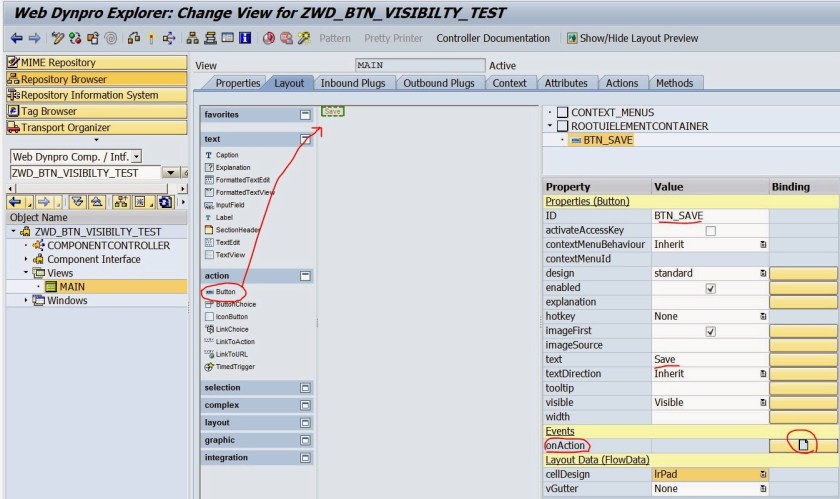Viewport: 840px width, 499px height.
Task: Open the visible property dropdown
Action: (x=763, y=403)
